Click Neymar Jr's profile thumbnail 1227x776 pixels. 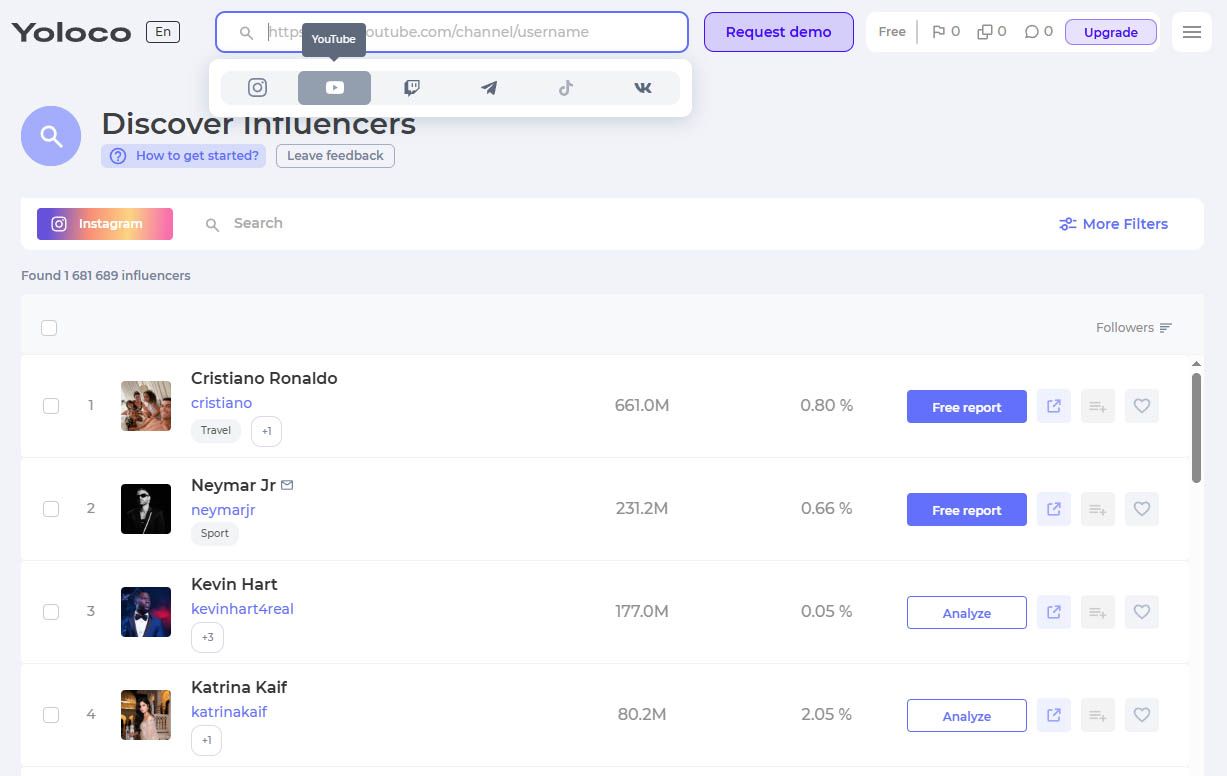pyautogui.click(x=146, y=509)
